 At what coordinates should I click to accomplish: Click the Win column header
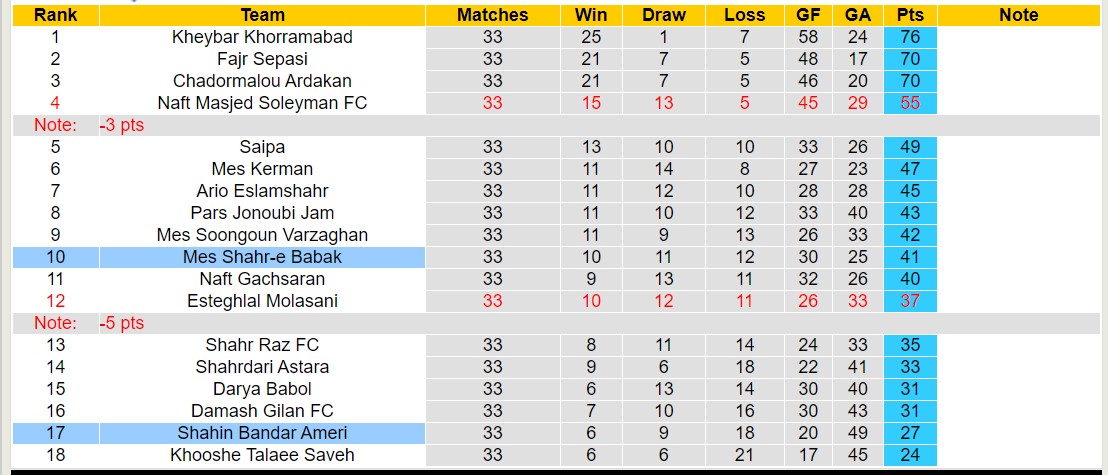[590, 15]
